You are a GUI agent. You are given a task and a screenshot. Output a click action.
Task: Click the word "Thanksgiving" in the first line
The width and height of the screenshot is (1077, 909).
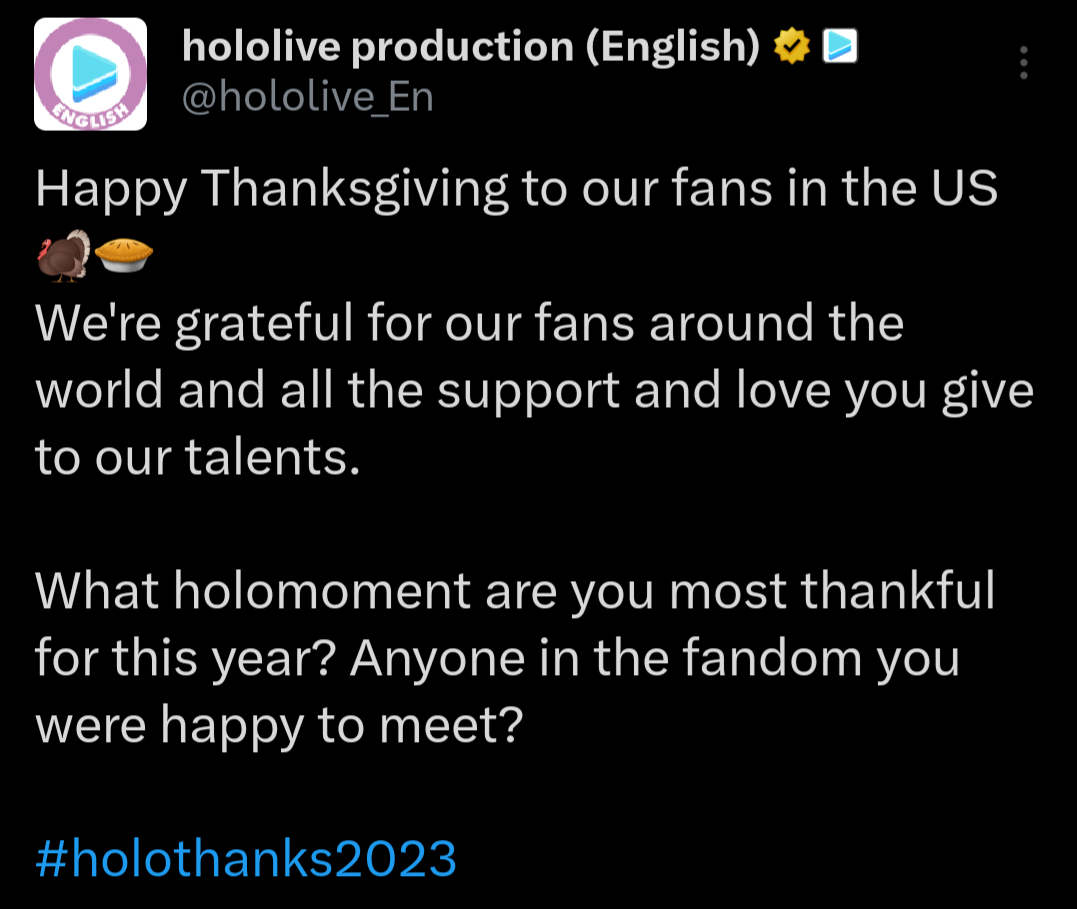(x=356, y=189)
